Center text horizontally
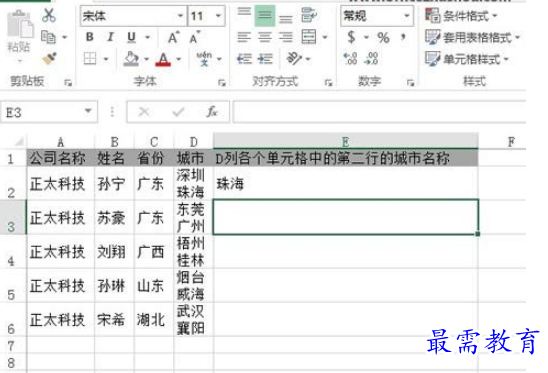The height and width of the screenshot is (373, 548). (265, 37)
